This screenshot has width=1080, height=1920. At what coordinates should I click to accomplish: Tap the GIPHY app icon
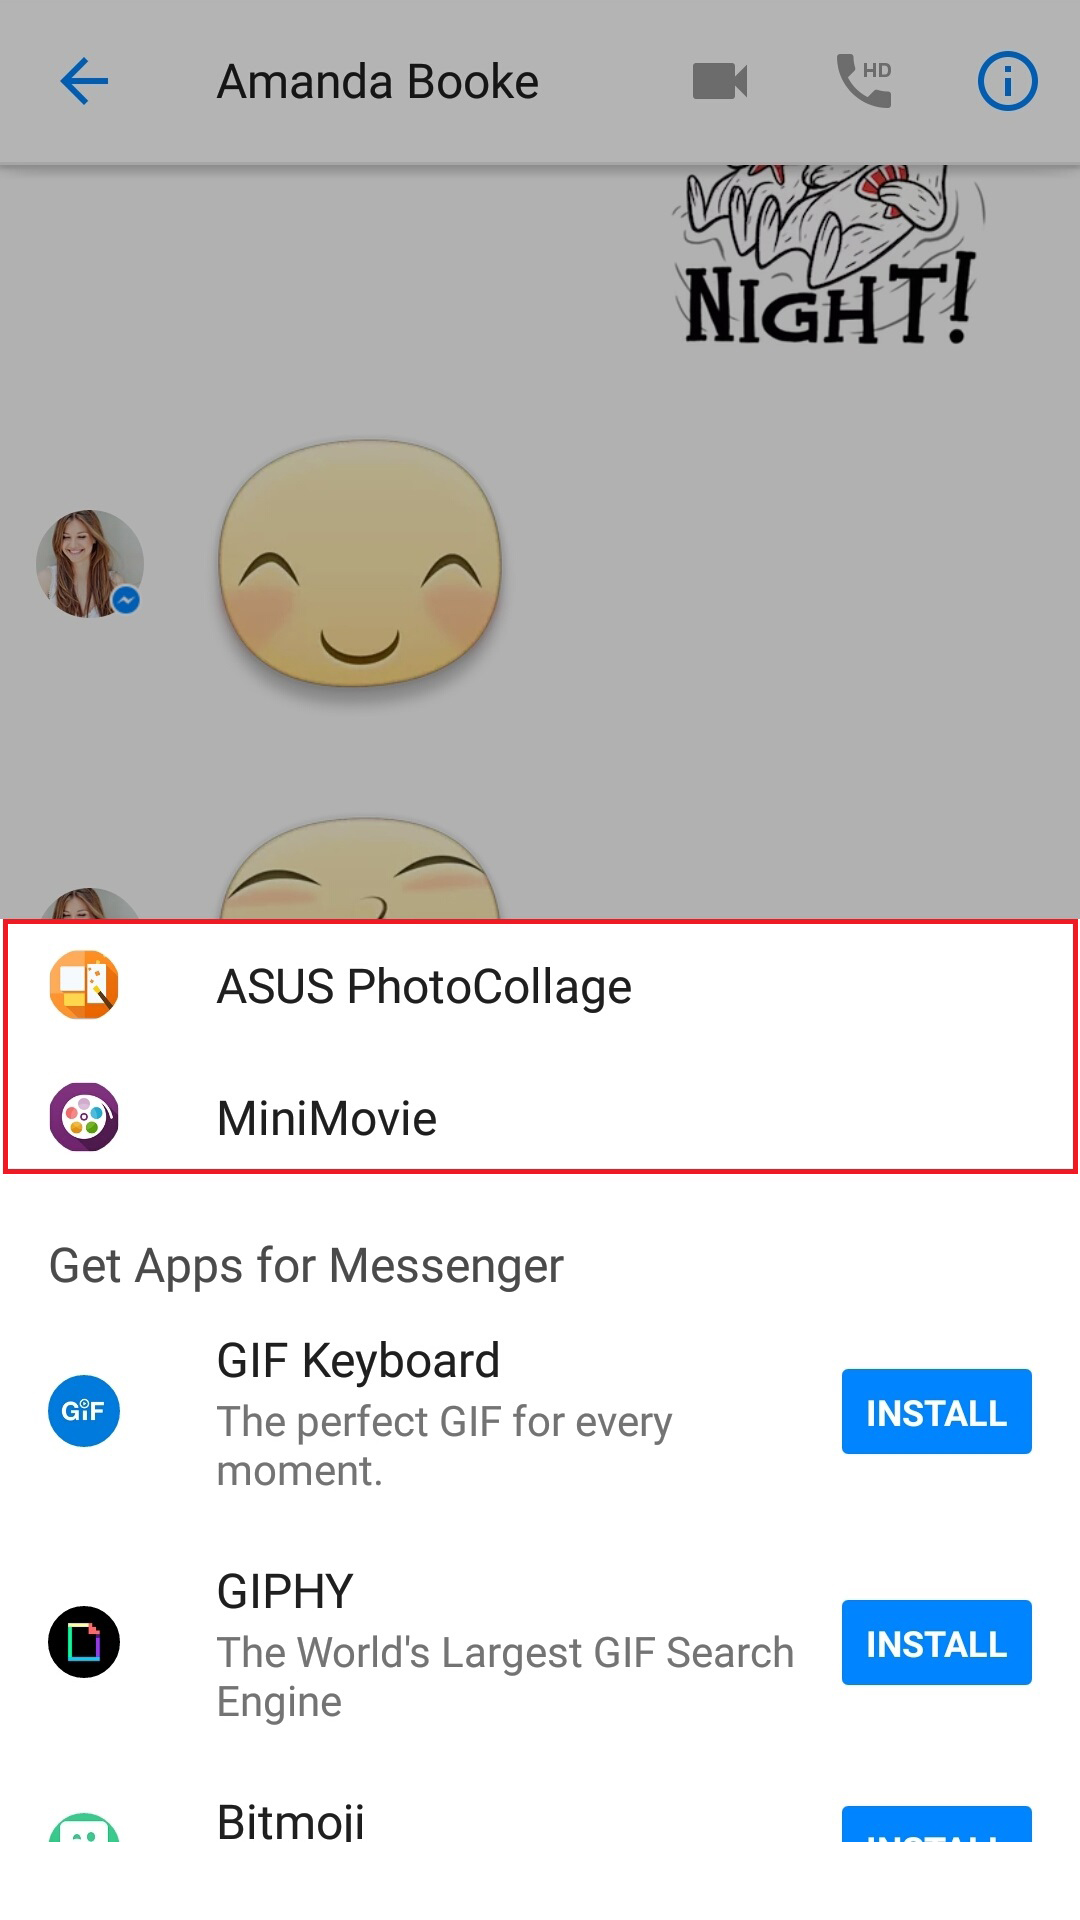click(x=84, y=1642)
